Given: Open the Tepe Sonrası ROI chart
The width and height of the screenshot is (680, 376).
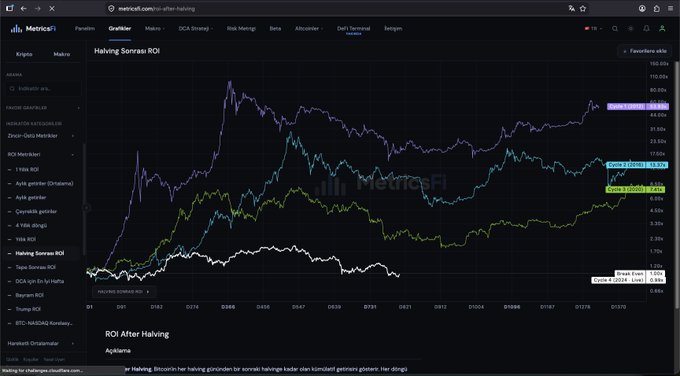Looking at the screenshot, I should (x=36, y=267).
